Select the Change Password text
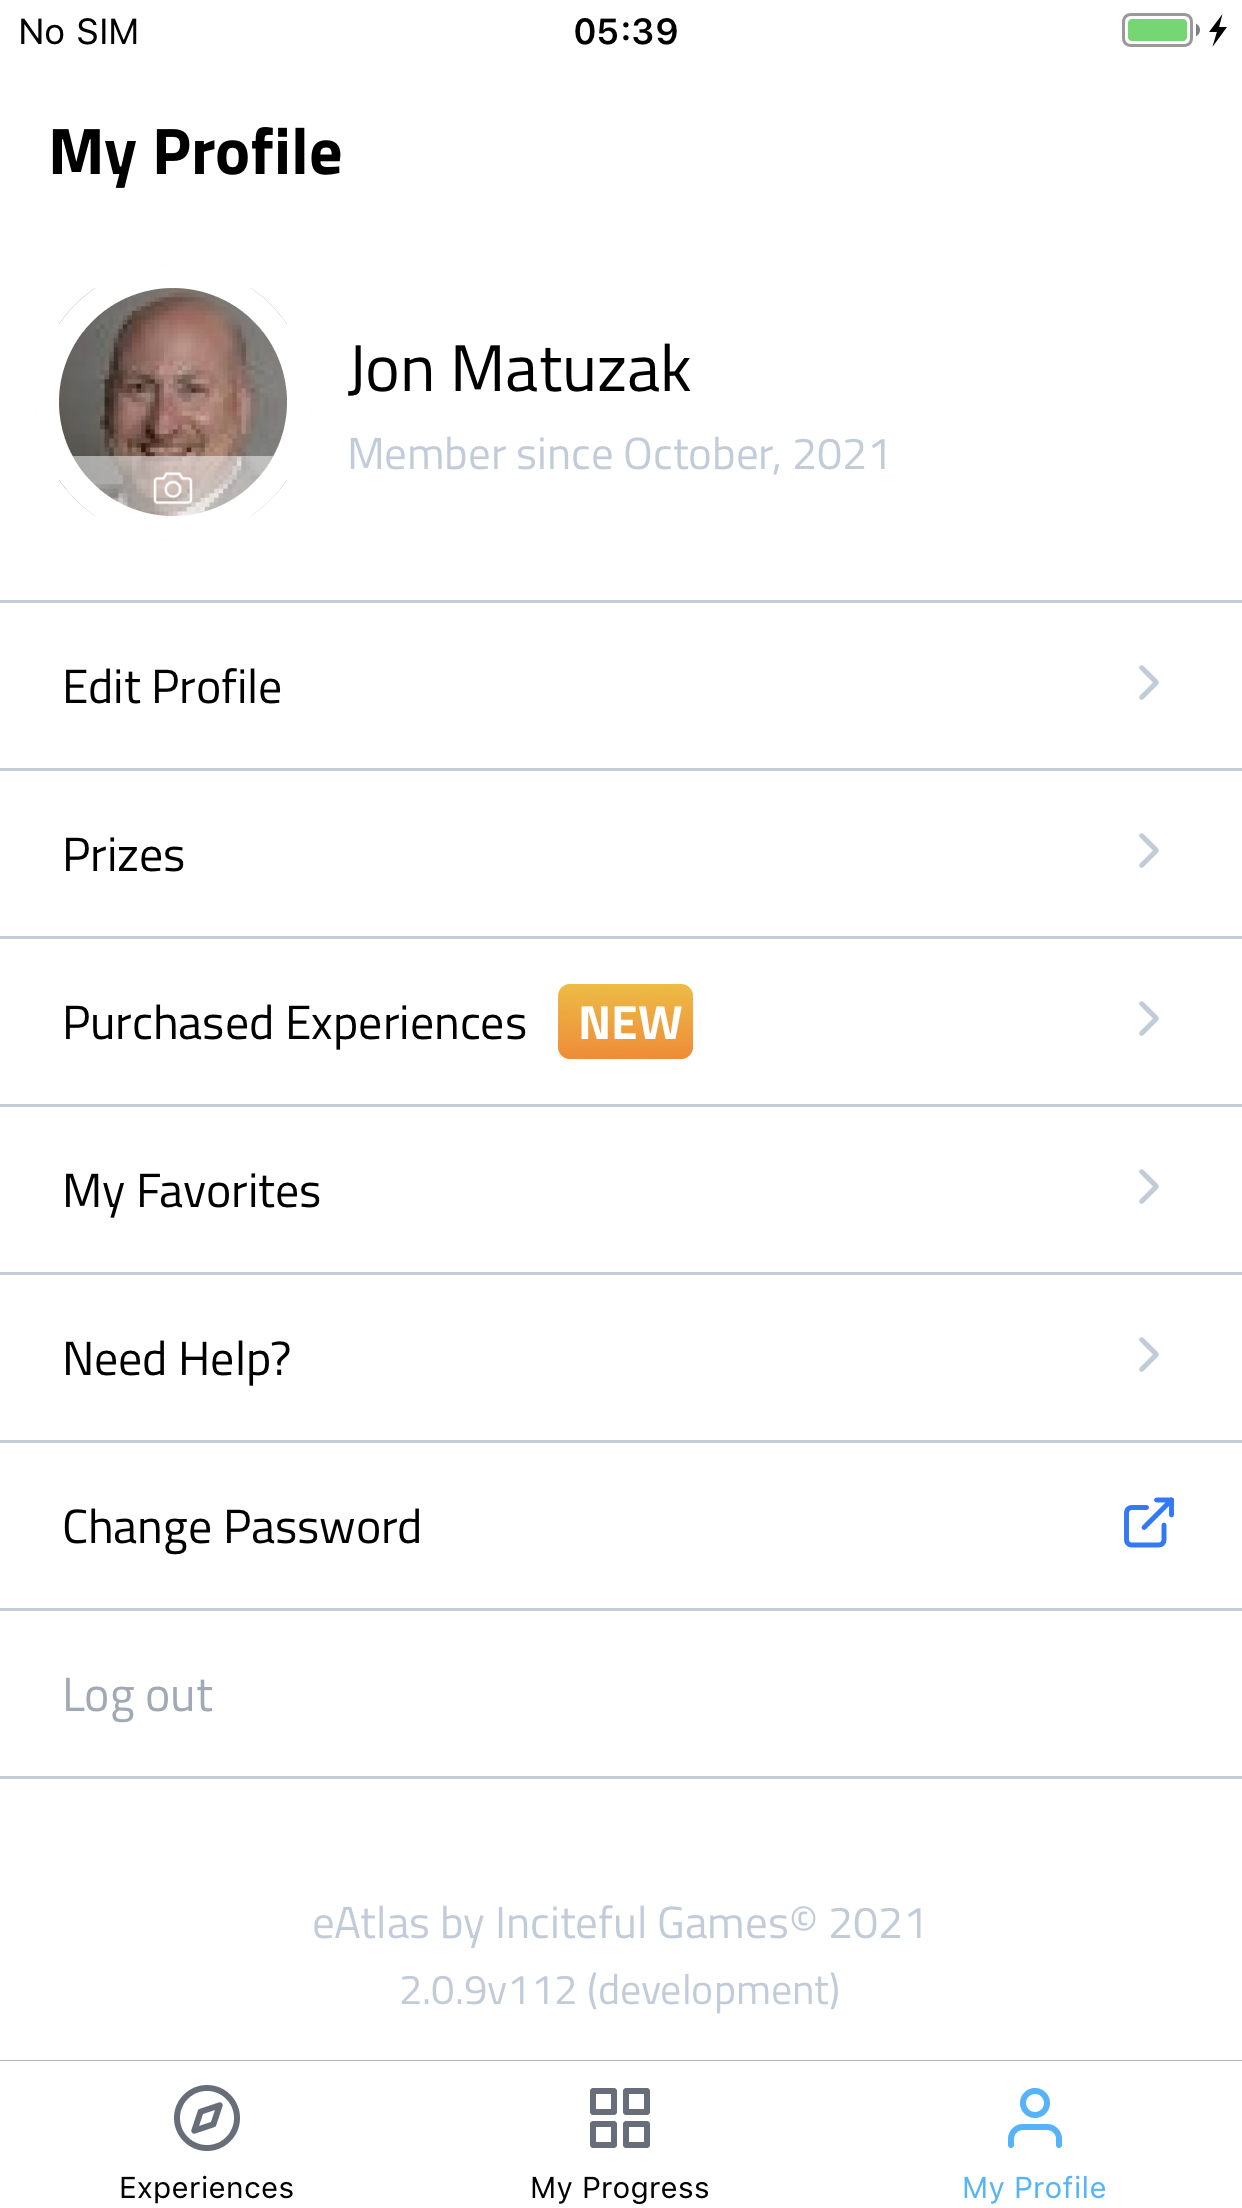 click(x=242, y=1527)
